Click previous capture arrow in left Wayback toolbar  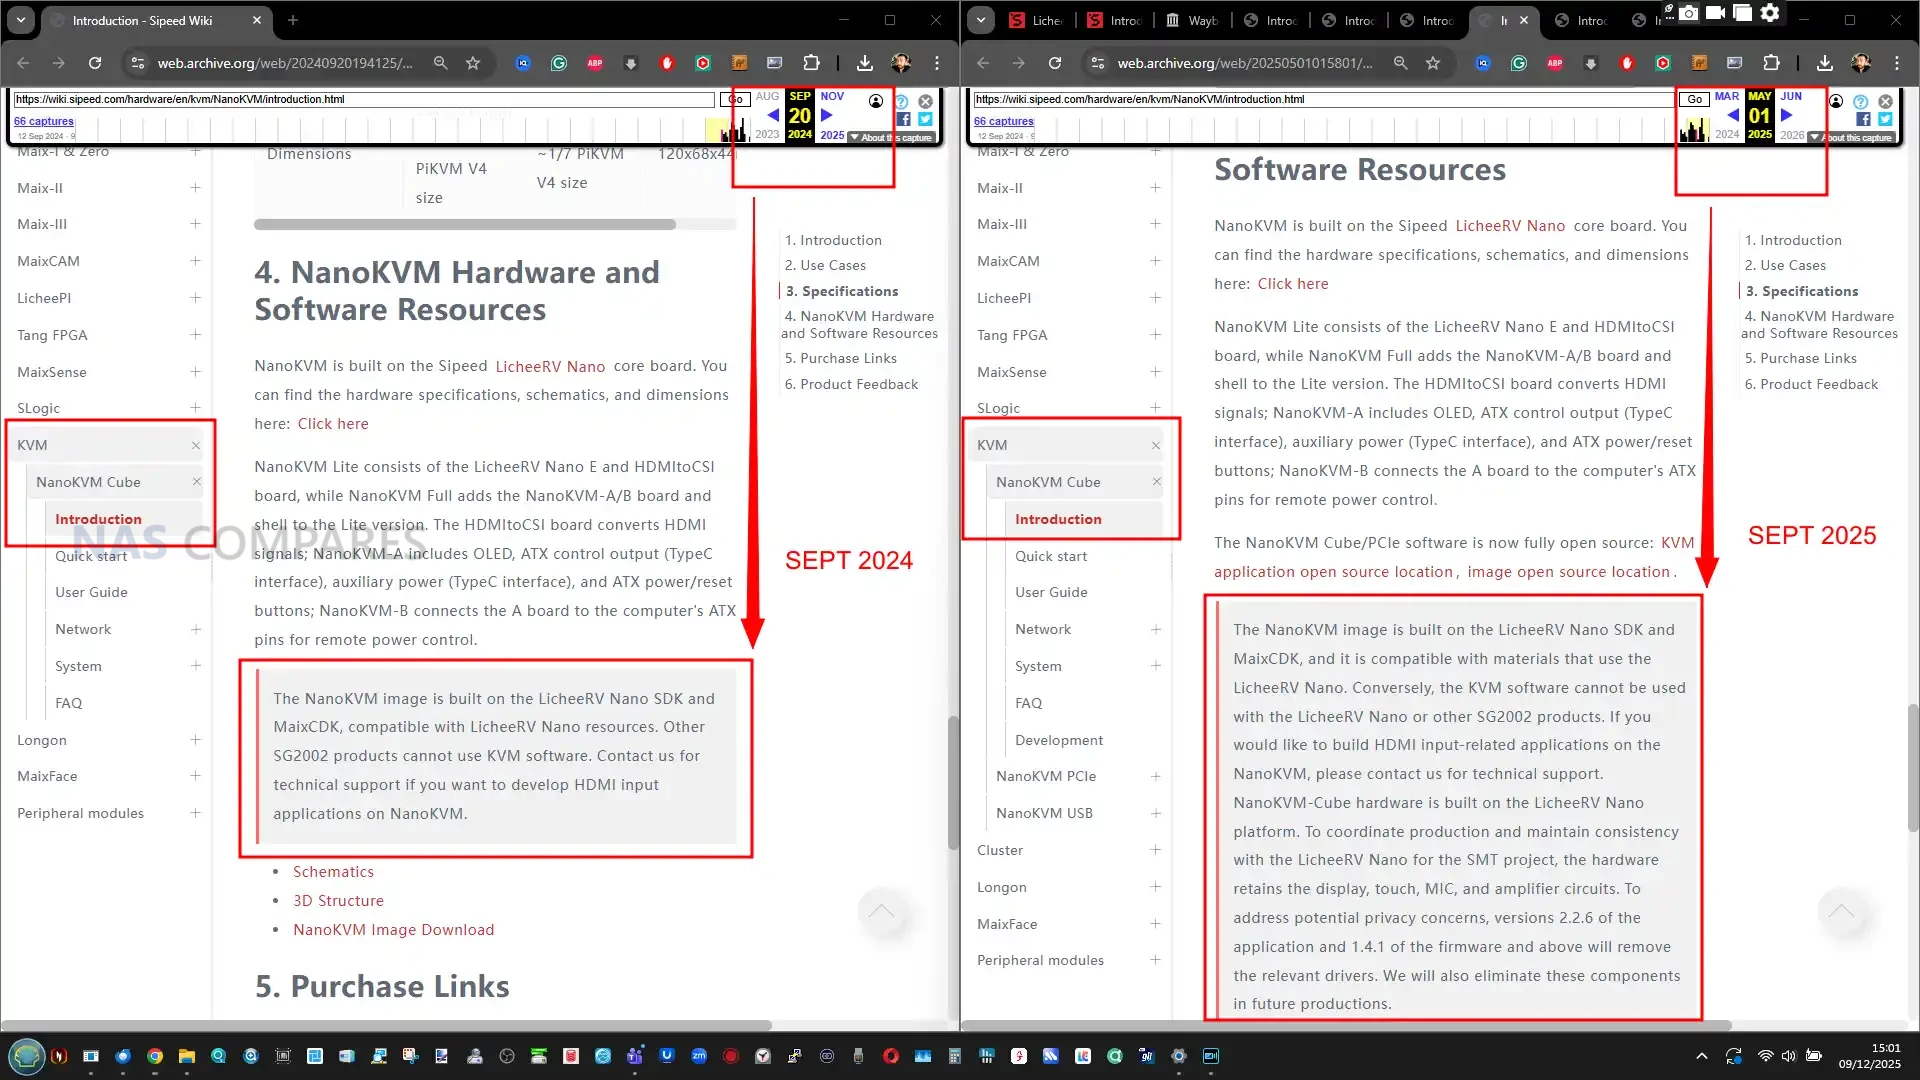coord(772,115)
